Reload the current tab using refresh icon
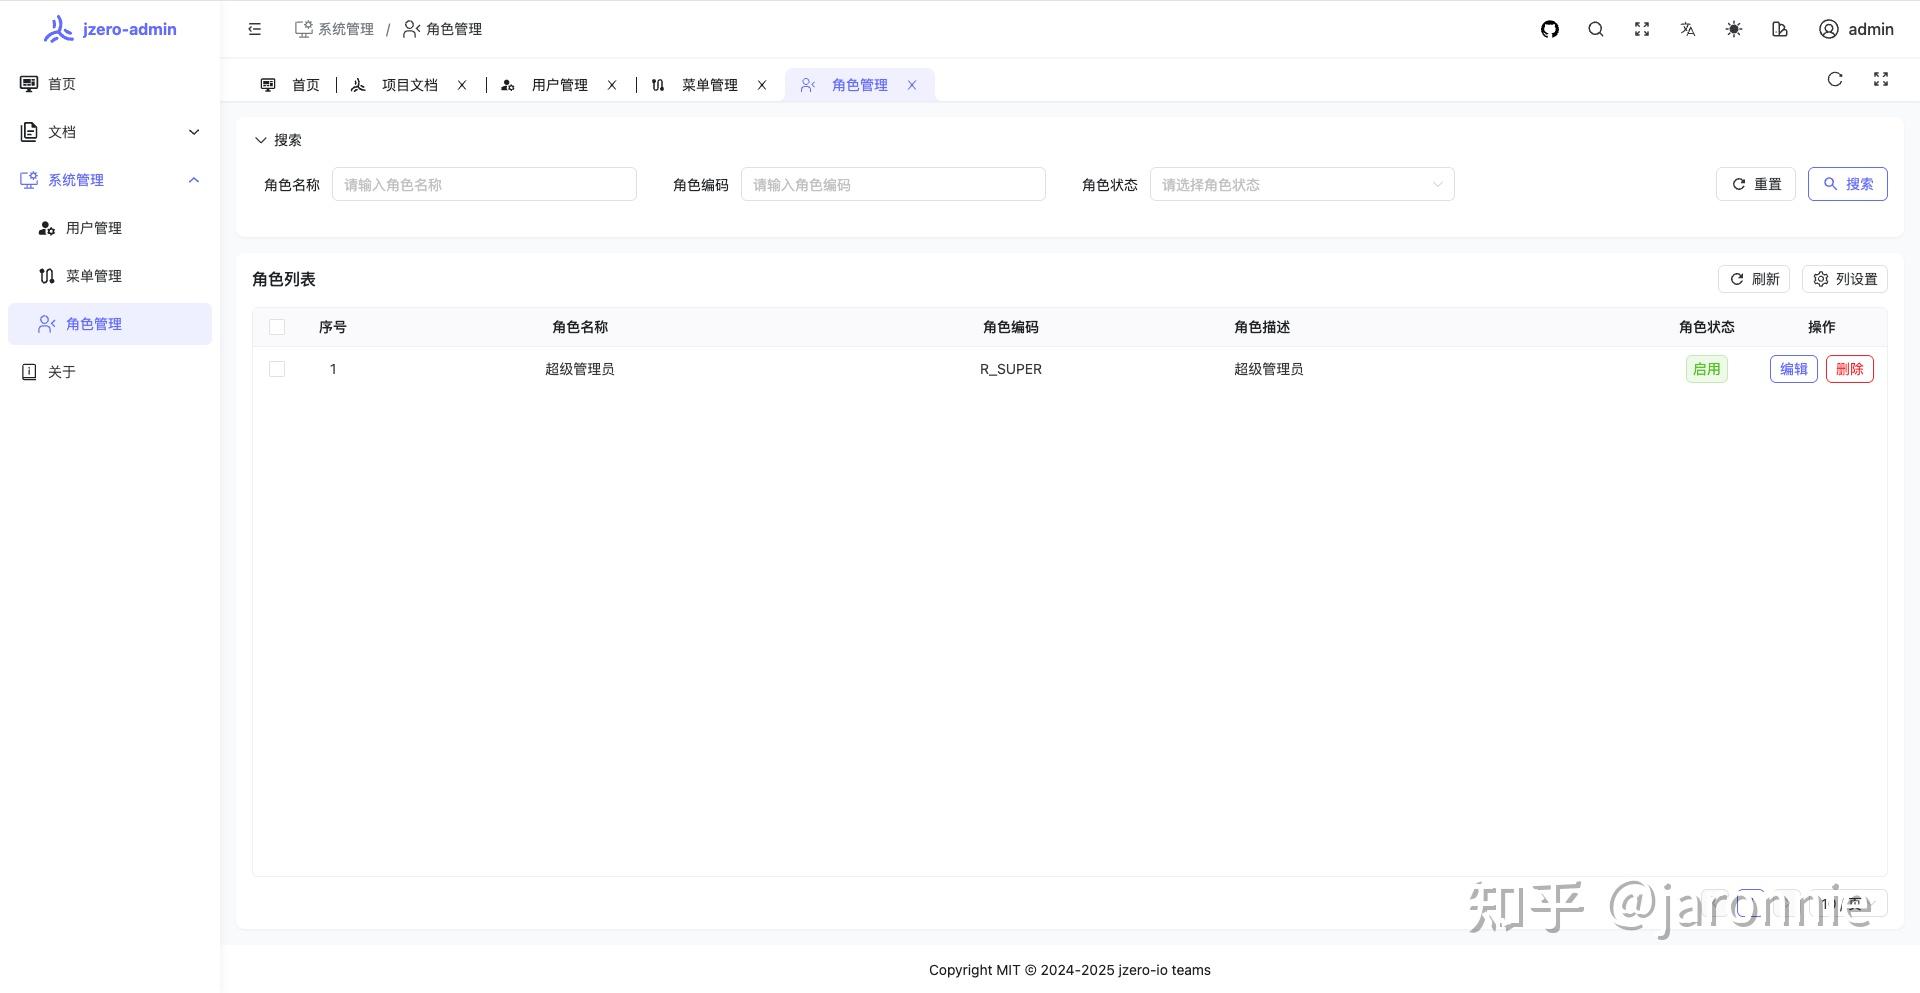 coord(1835,79)
